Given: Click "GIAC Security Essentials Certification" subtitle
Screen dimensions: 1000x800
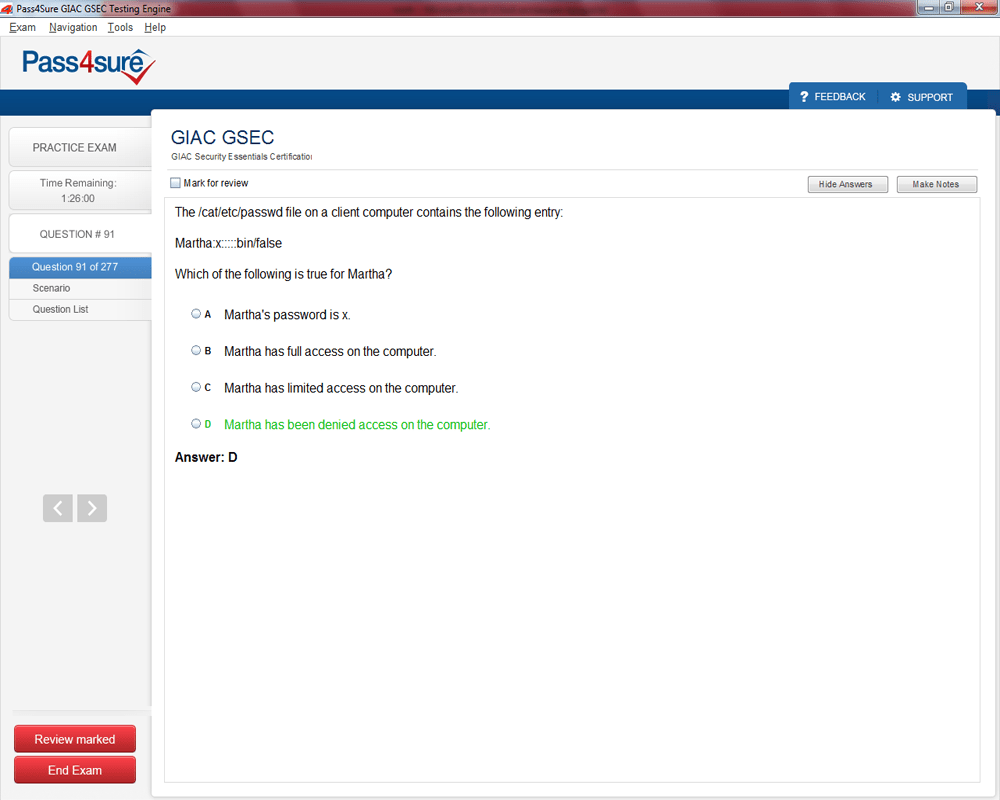Looking at the screenshot, I should coord(242,157).
